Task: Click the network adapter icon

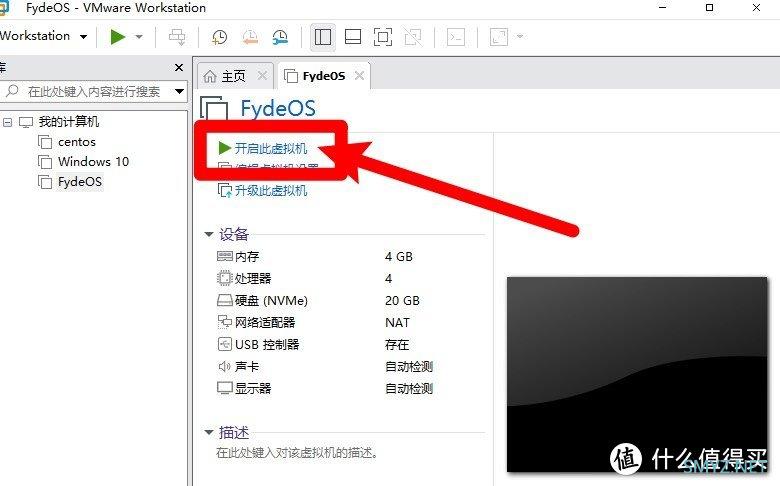Action: click(x=225, y=322)
